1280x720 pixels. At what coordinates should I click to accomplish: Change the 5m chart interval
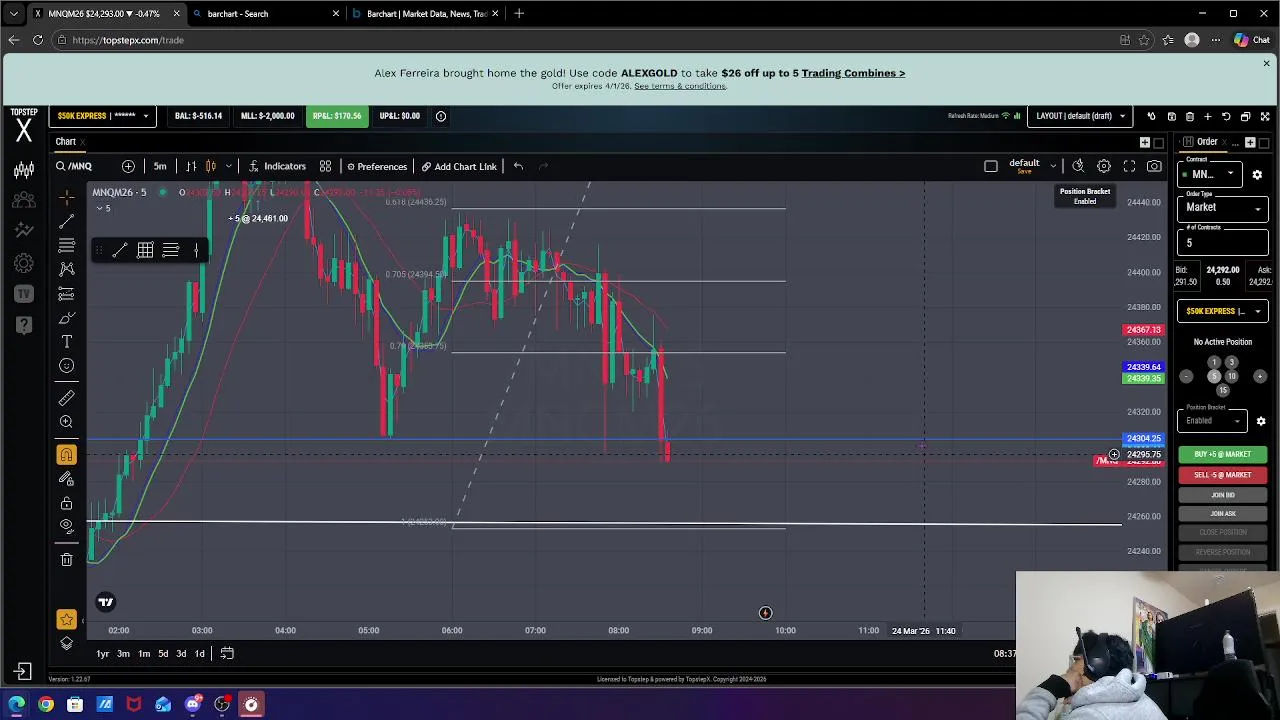tap(160, 166)
